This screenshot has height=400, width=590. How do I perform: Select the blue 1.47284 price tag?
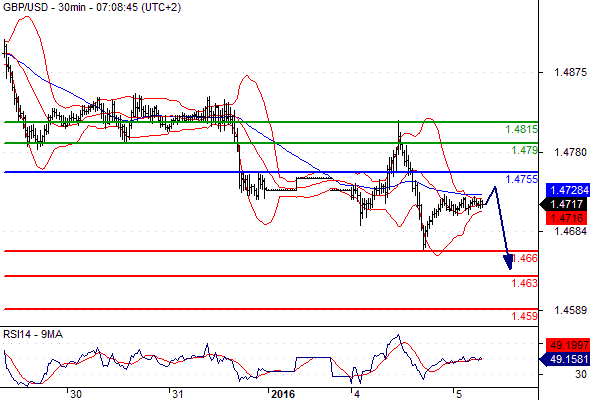(x=568, y=190)
